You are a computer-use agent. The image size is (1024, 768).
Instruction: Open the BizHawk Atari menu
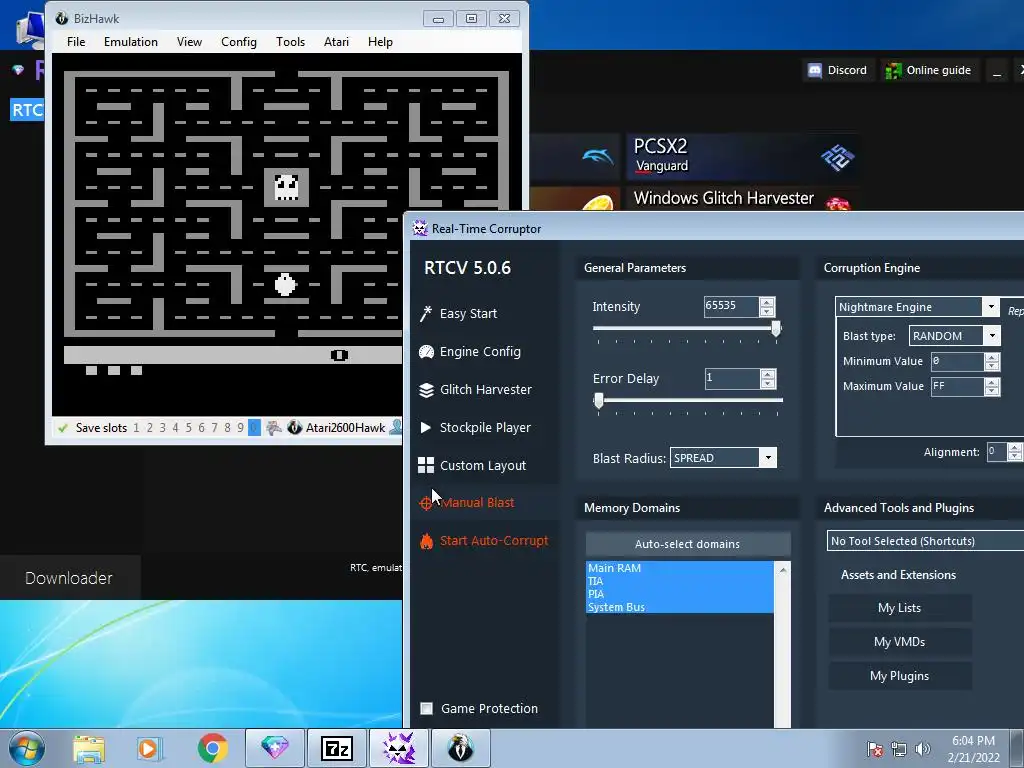tap(336, 42)
